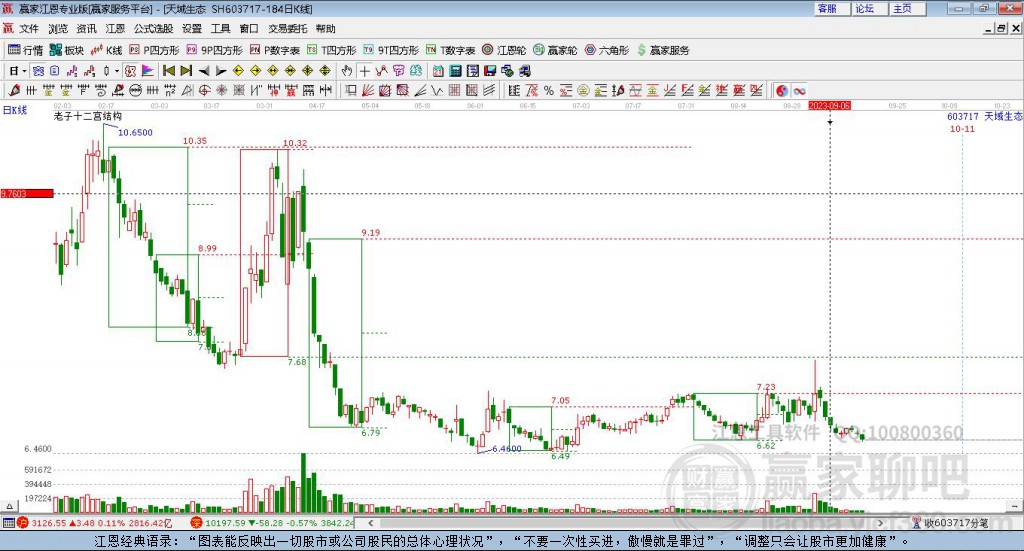Switch to K线 chart view

[x=106, y=50]
